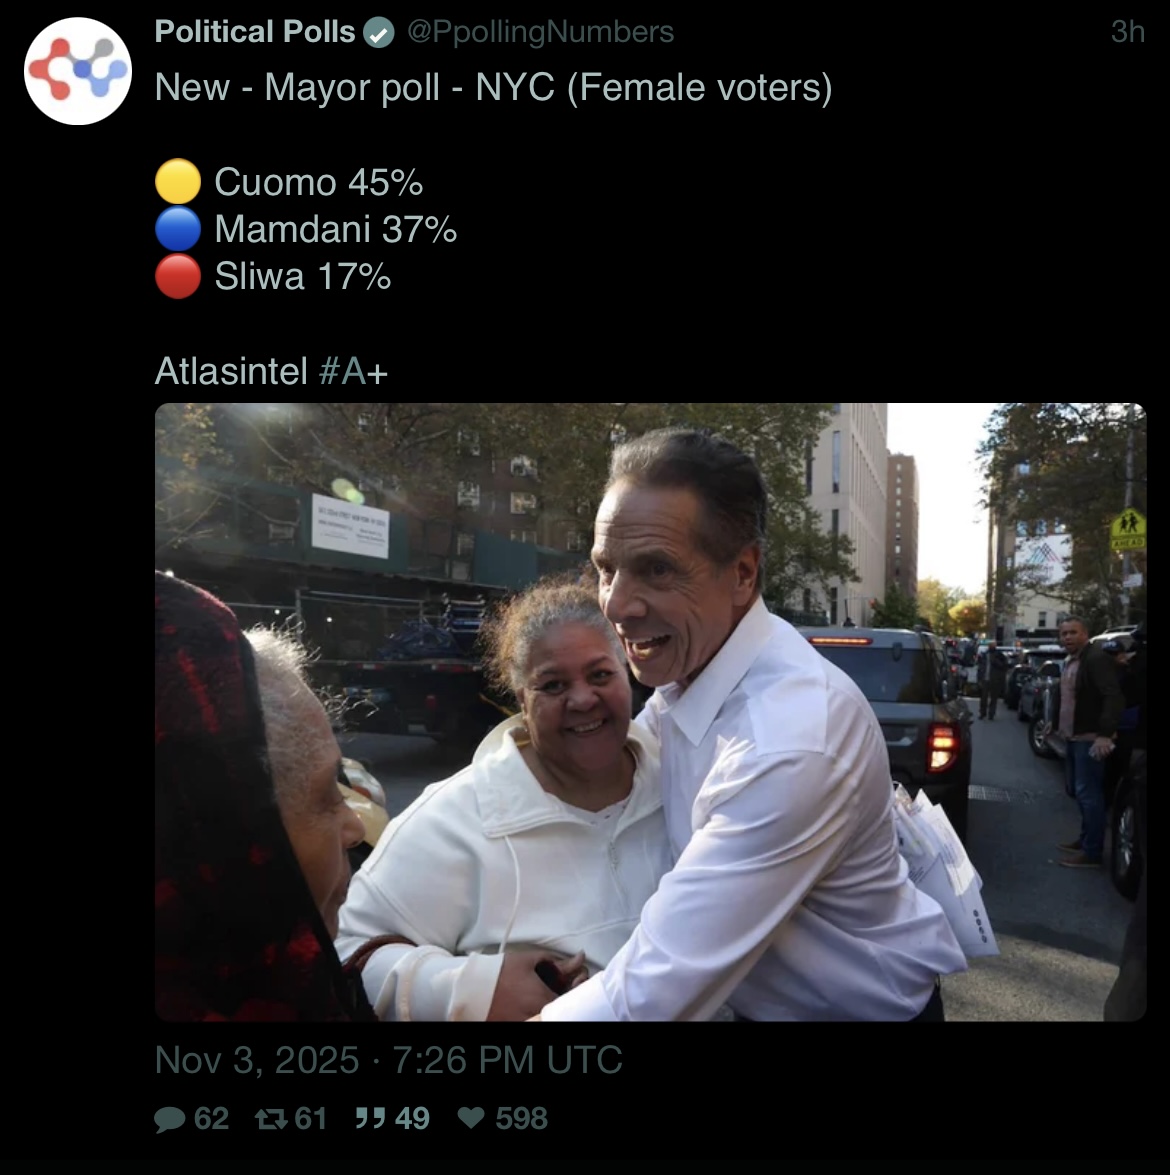Open the @PpollingNumbers handle link

540,31
